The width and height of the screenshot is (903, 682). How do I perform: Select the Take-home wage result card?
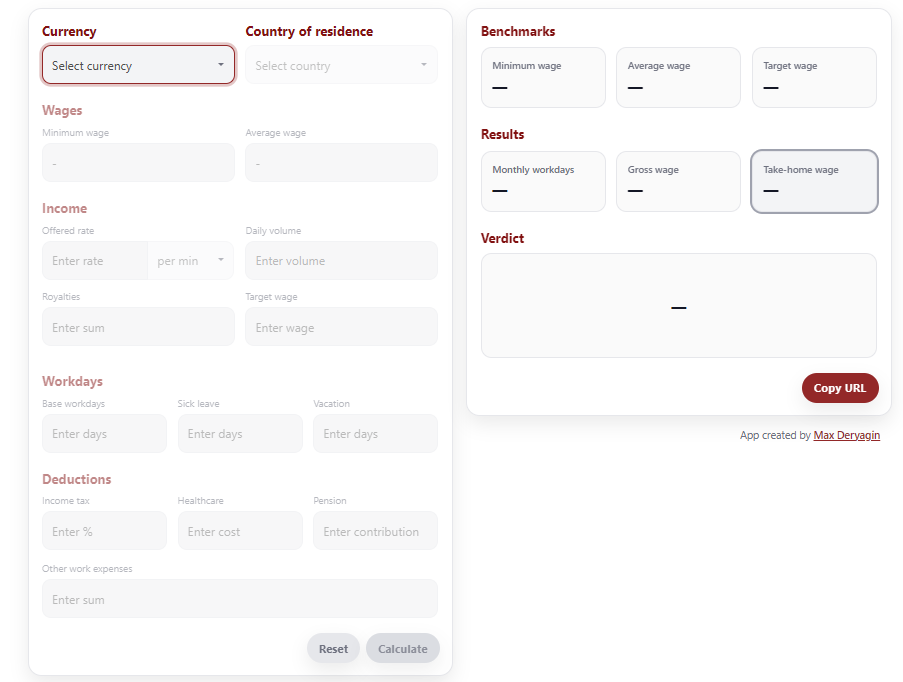(814, 181)
